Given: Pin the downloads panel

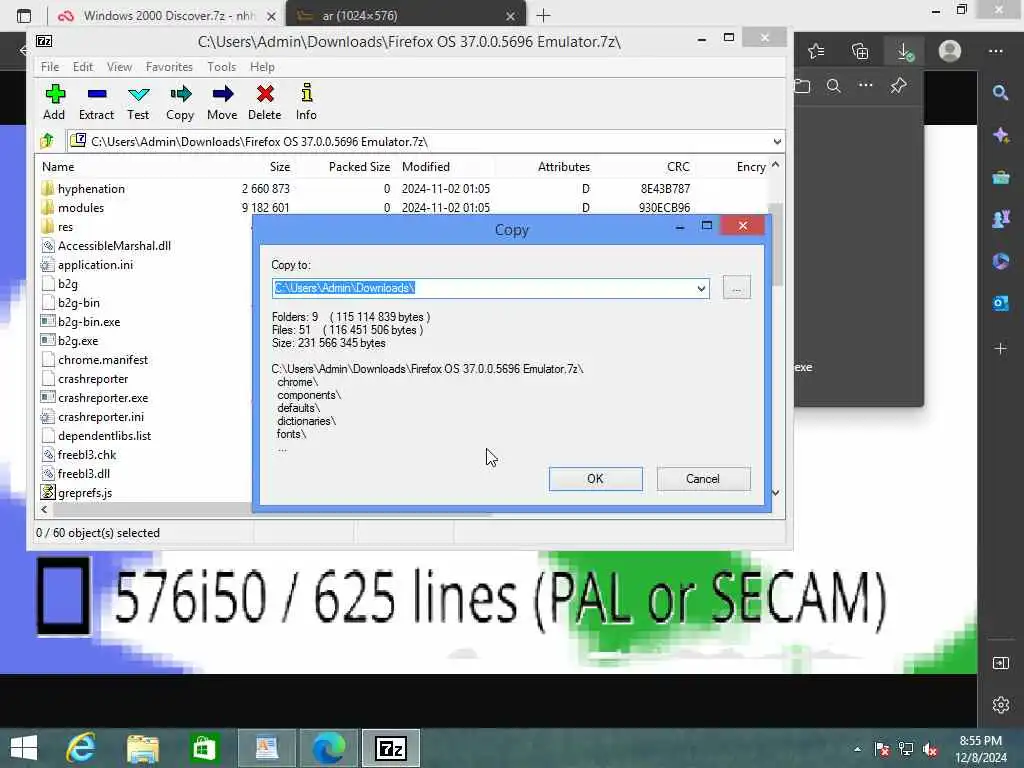Looking at the screenshot, I should click(x=899, y=86).
